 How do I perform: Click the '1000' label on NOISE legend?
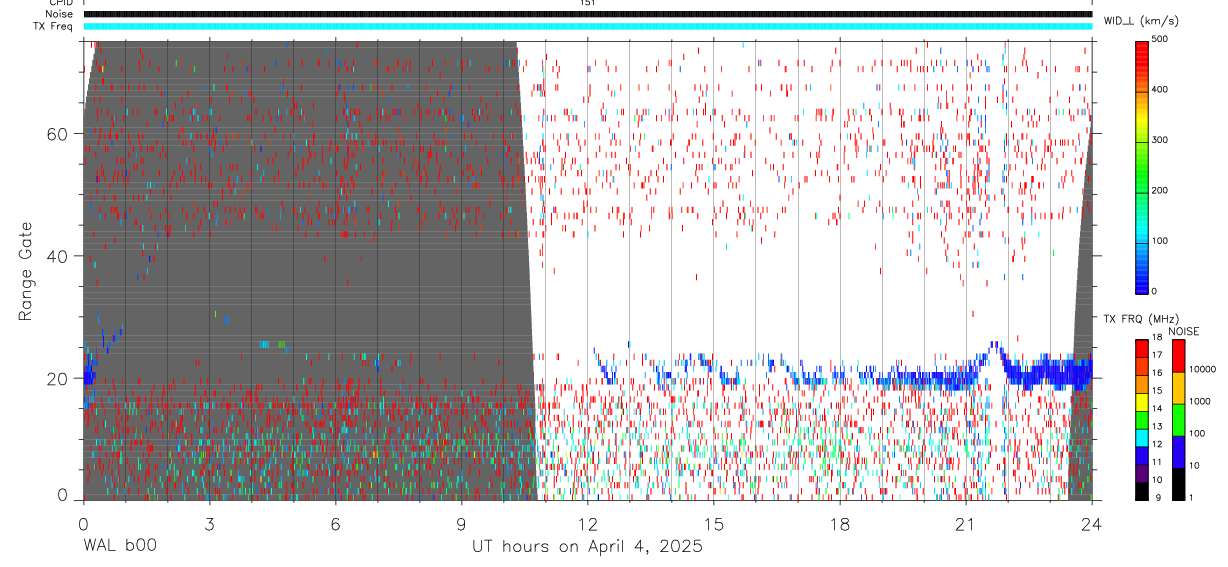pos(1200,401)
